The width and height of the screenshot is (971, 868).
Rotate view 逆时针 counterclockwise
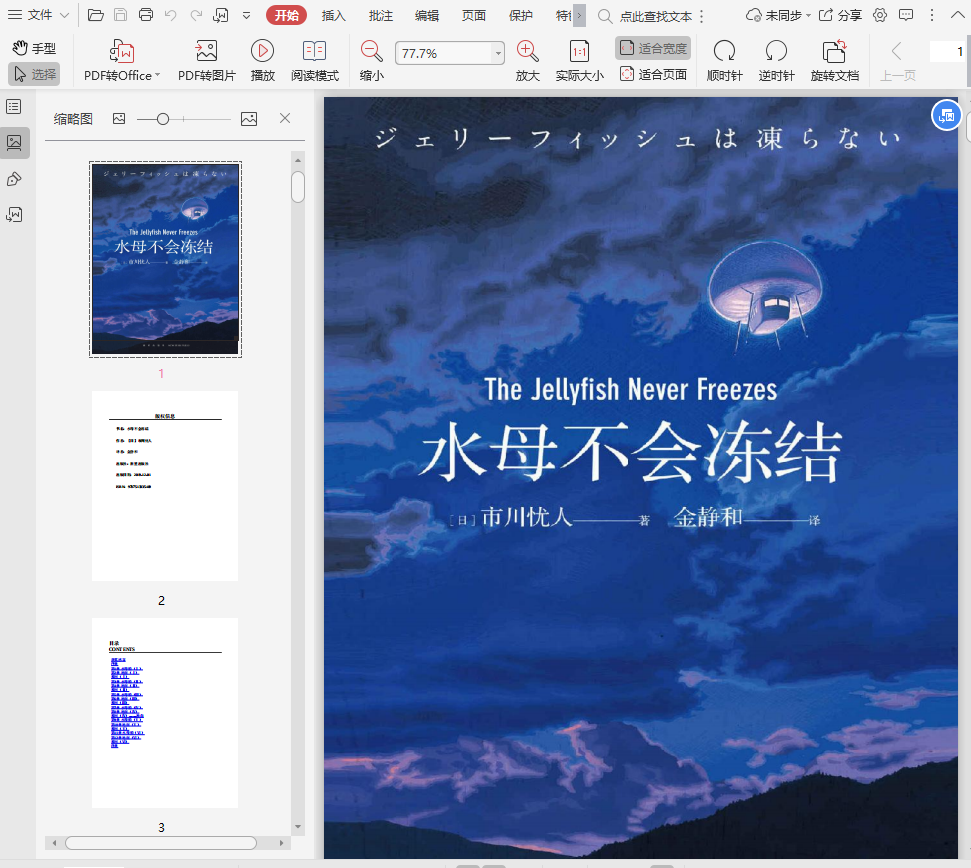coord(777,60)
